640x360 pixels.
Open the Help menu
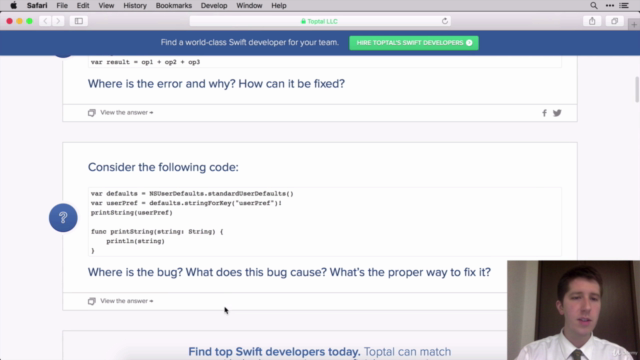[x=279, y=6]
